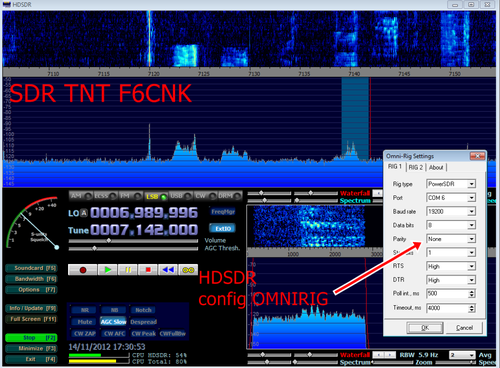Screen dimensions: 500x368
Task: Open the Baud rate combo box
Action: pyautogui.click(x=451, y=212)
